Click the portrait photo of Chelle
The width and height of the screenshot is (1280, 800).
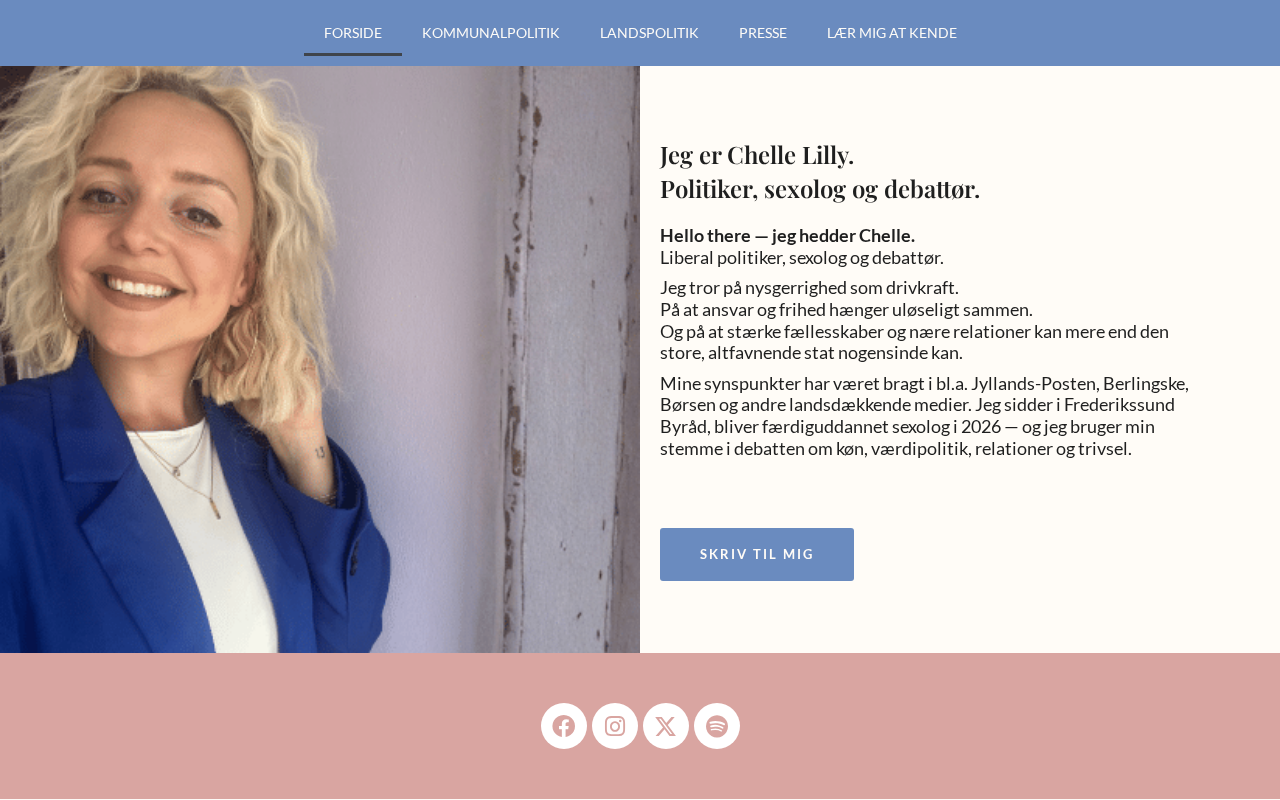[320, 359]
